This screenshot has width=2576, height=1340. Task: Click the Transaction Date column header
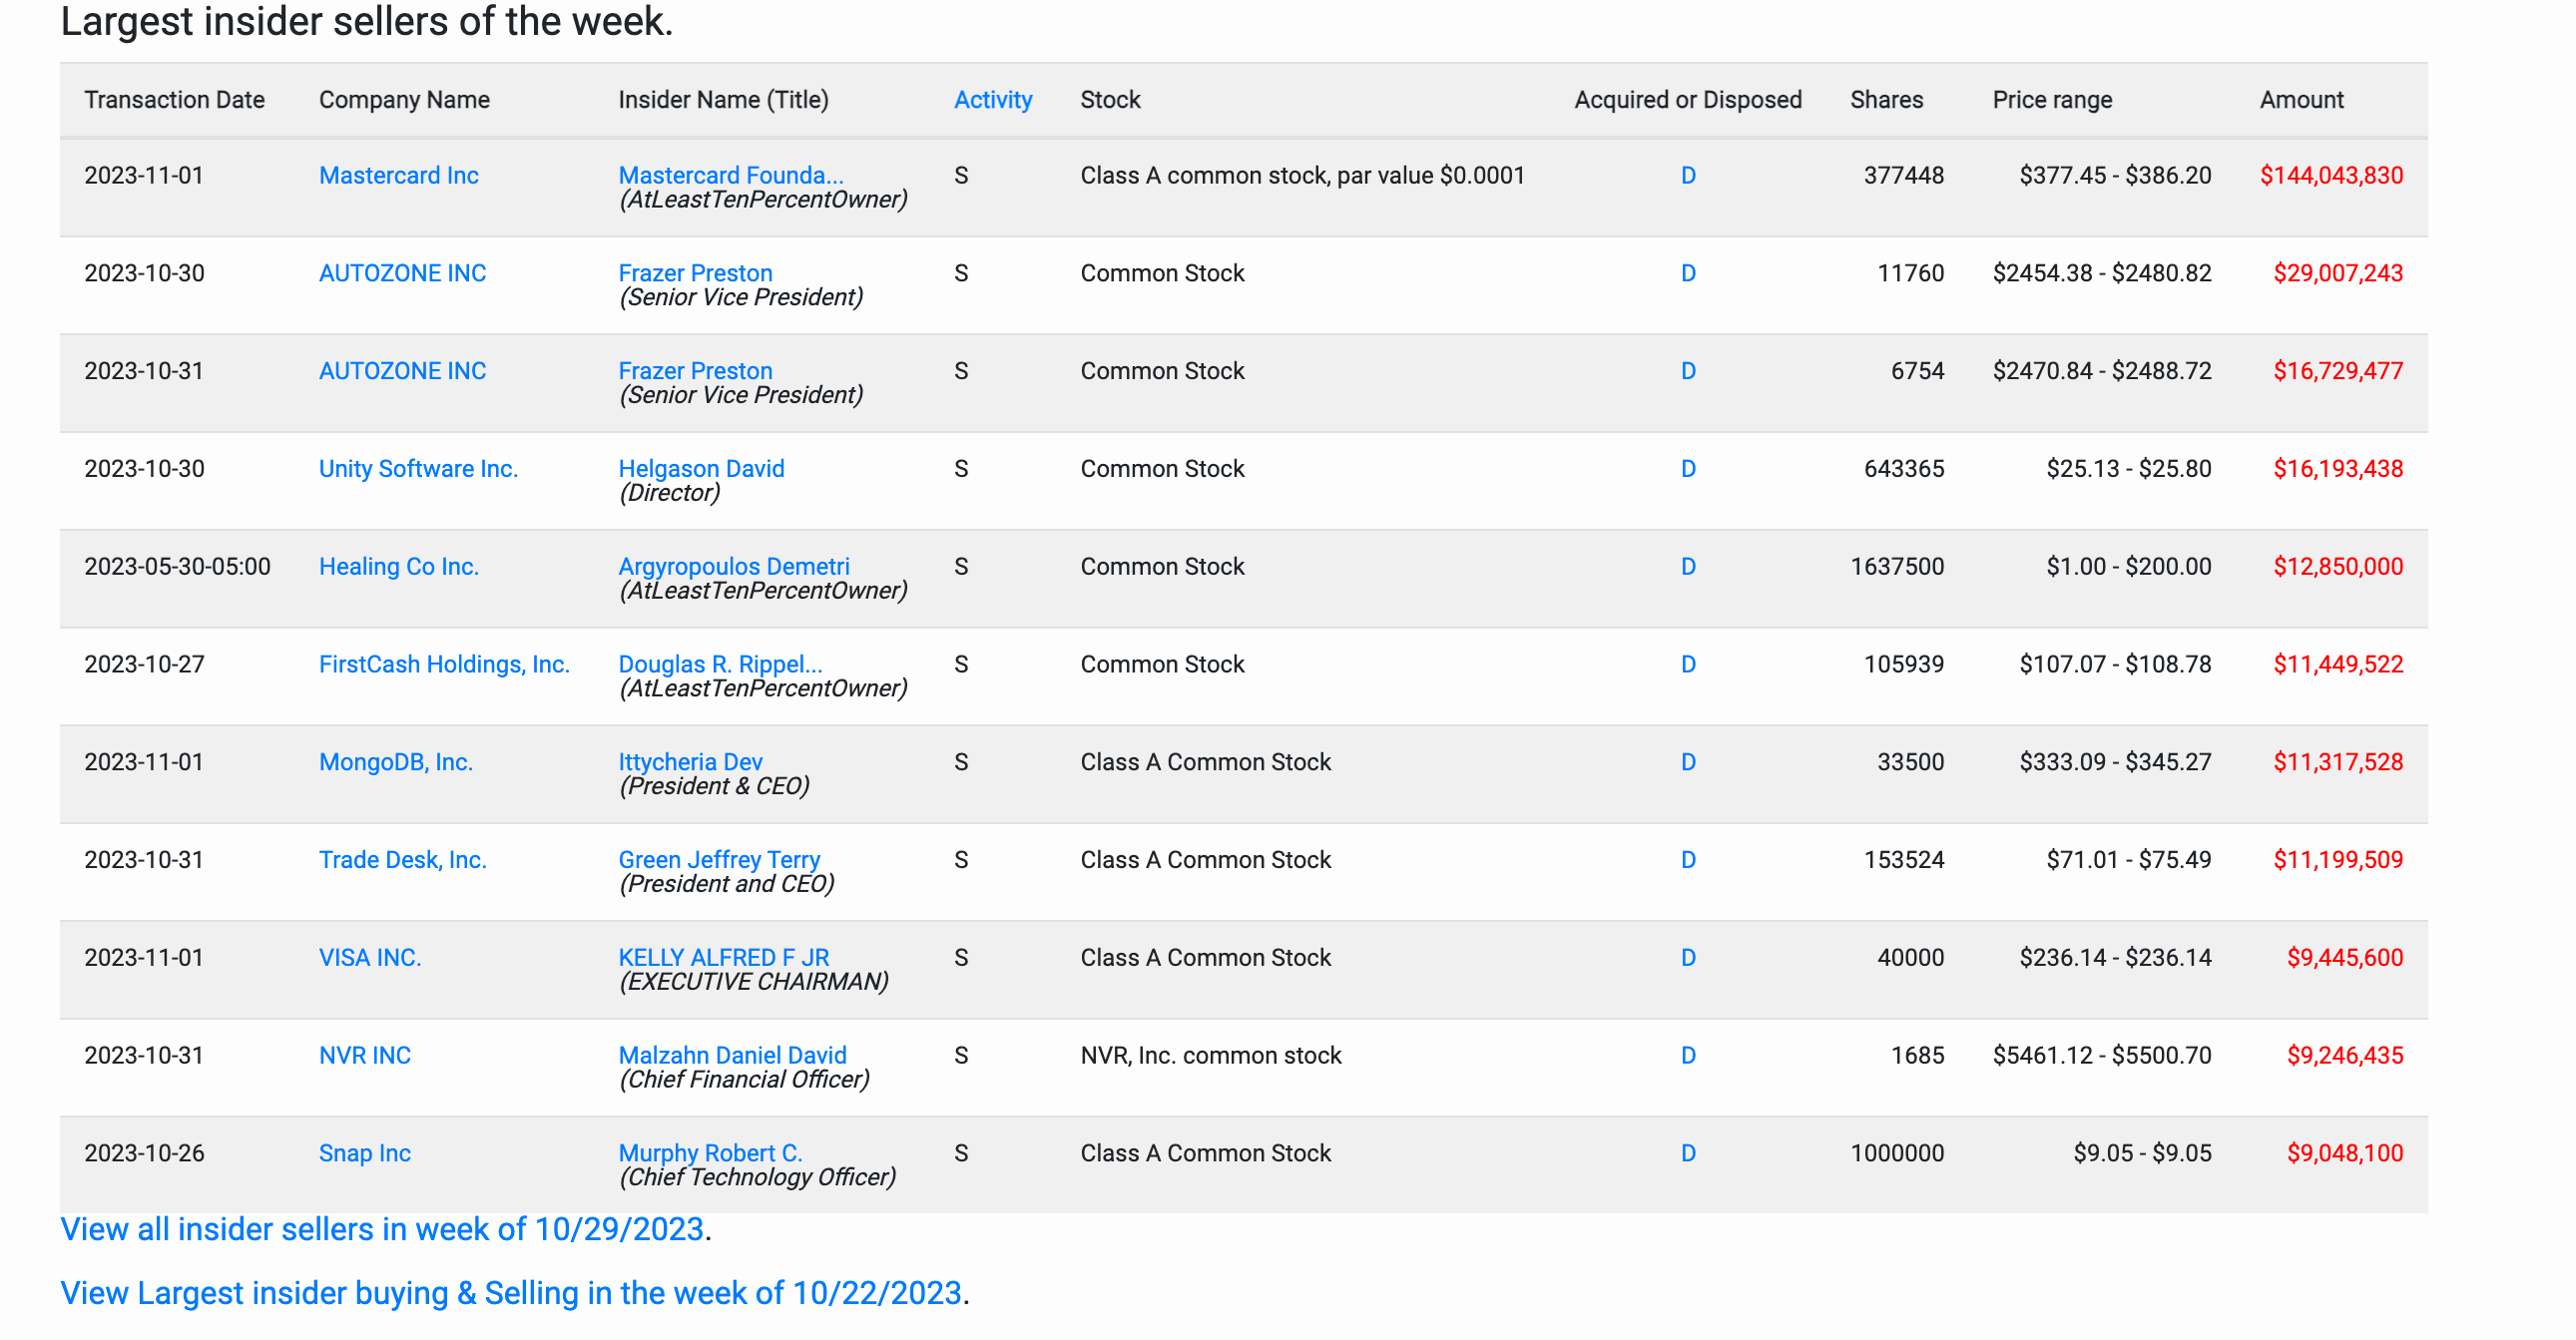coord(174,100)
